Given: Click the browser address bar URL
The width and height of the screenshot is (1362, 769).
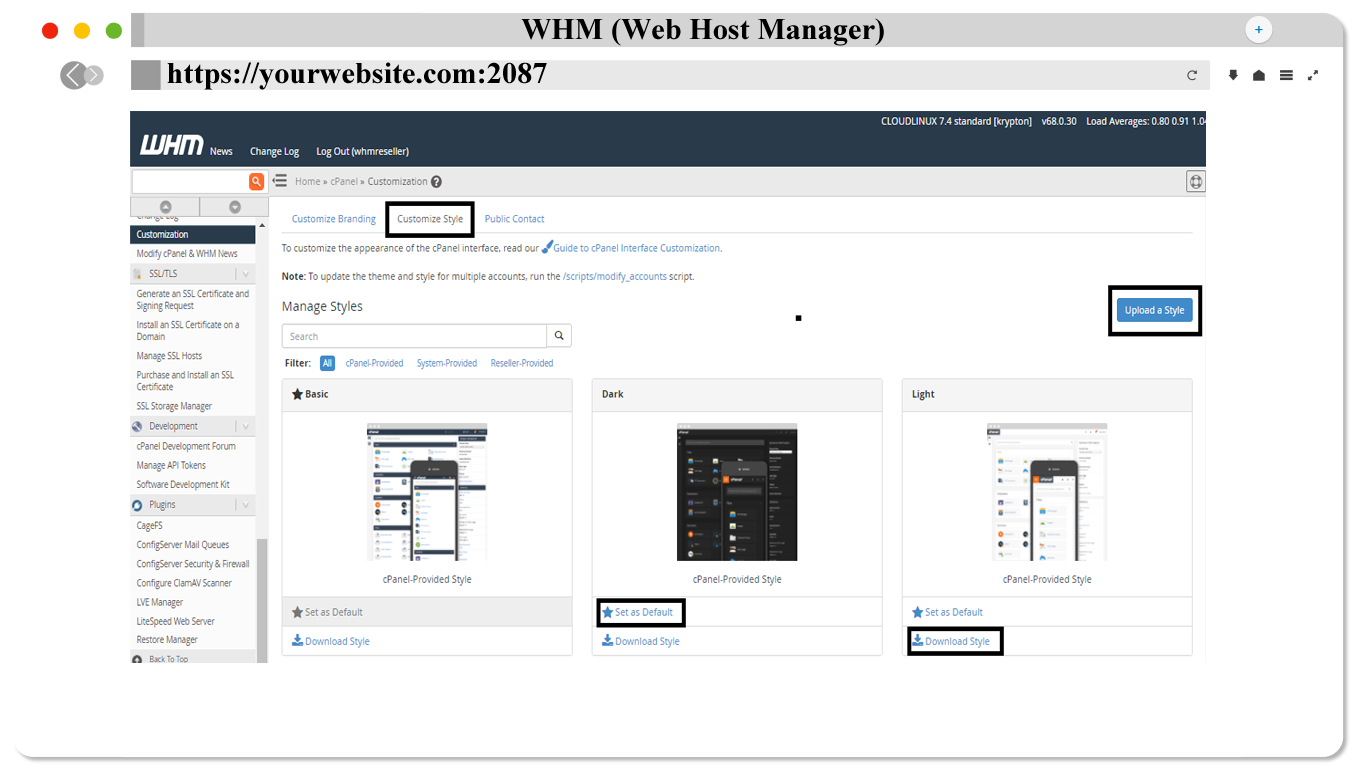Looking at the screenshot, I should (x=357, y=74).
